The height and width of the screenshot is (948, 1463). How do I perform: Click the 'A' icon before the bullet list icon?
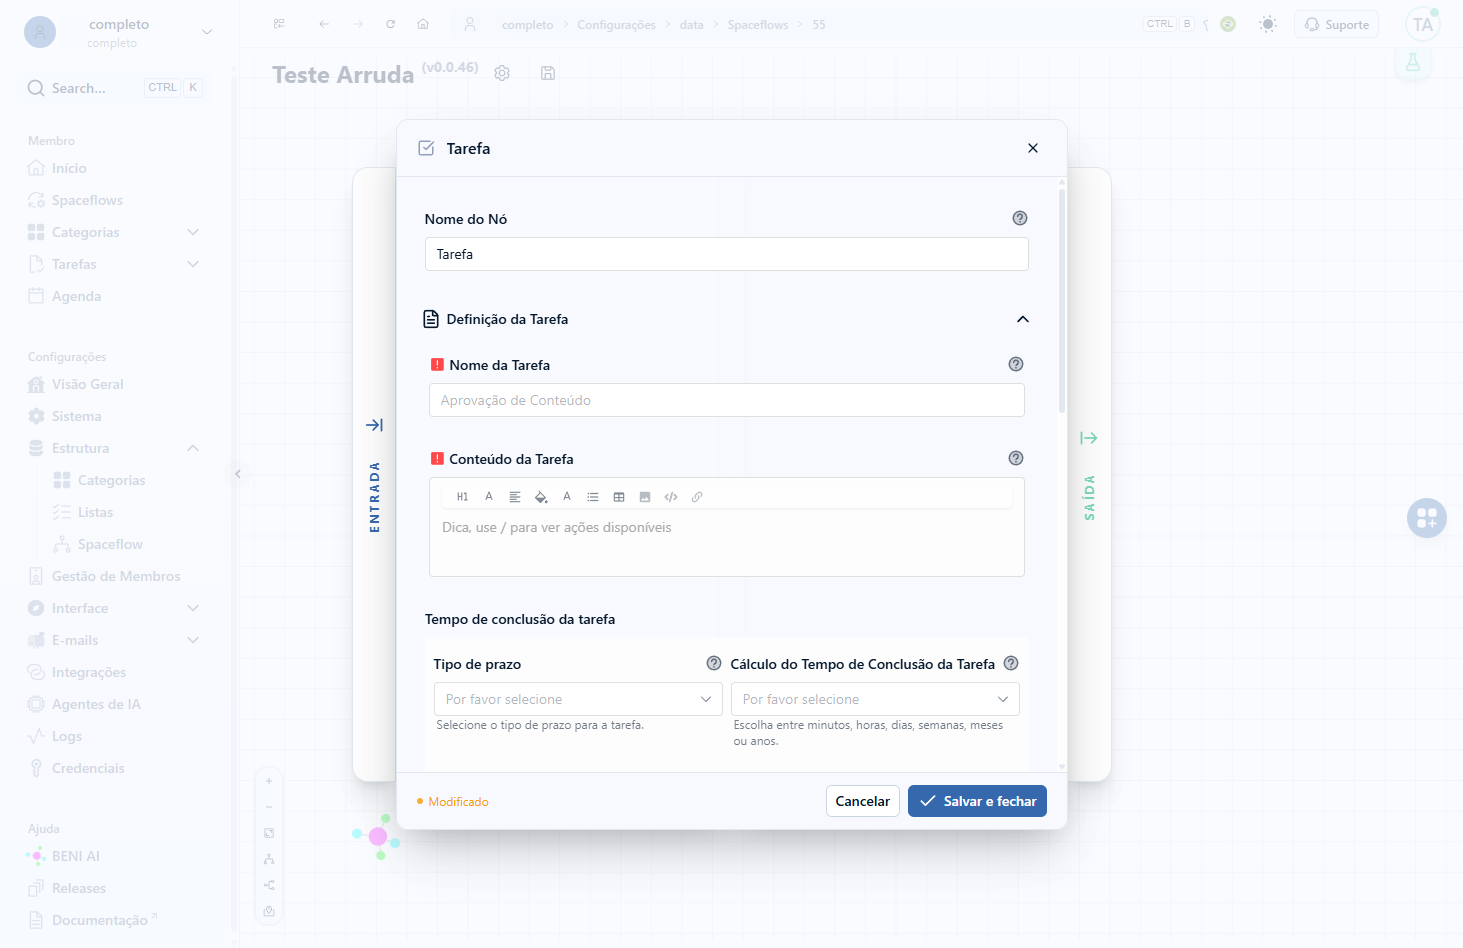[x=567, y=497]
